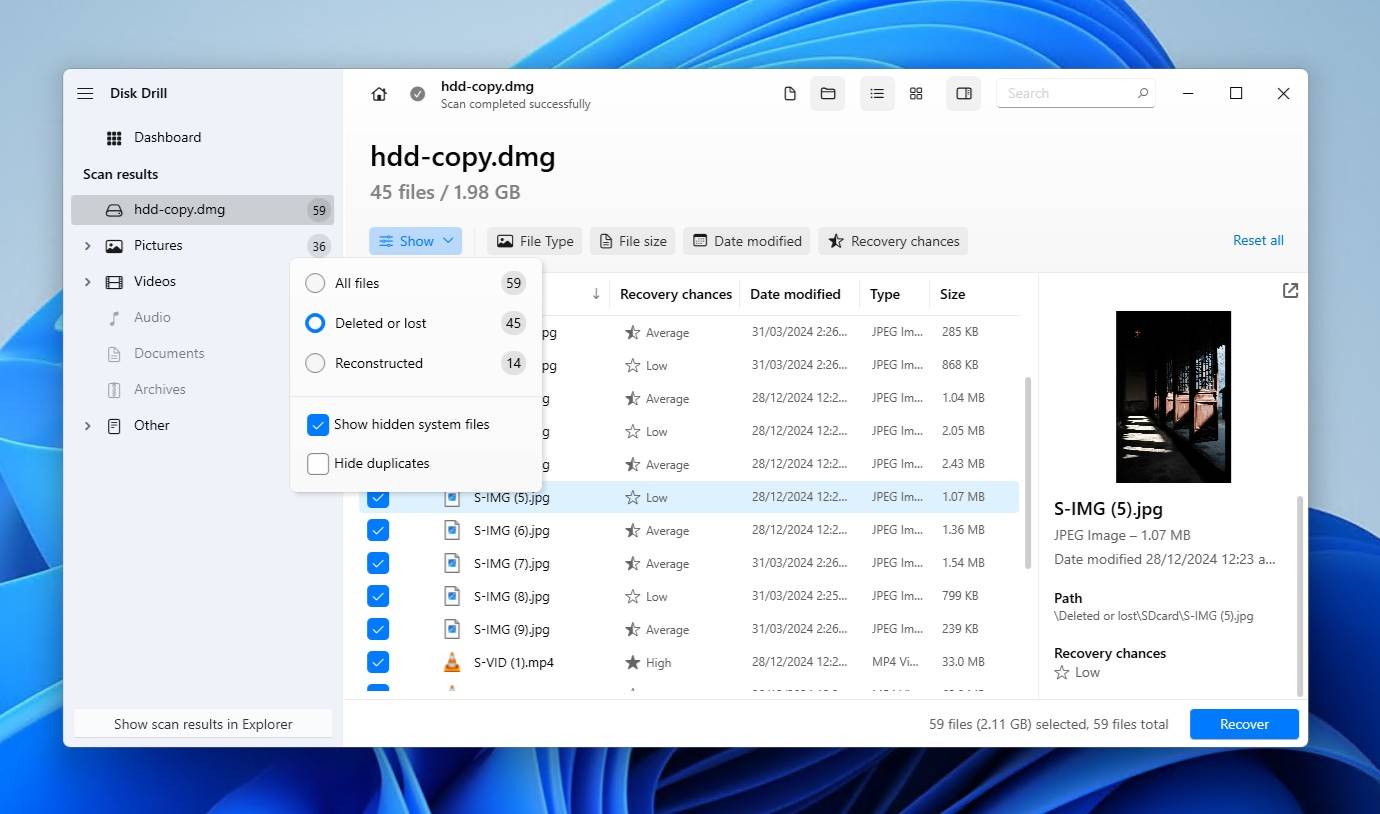The height and width of the screenshot is (814, 1380).
Task: Open the File Type filter
Action: [535, 241]
